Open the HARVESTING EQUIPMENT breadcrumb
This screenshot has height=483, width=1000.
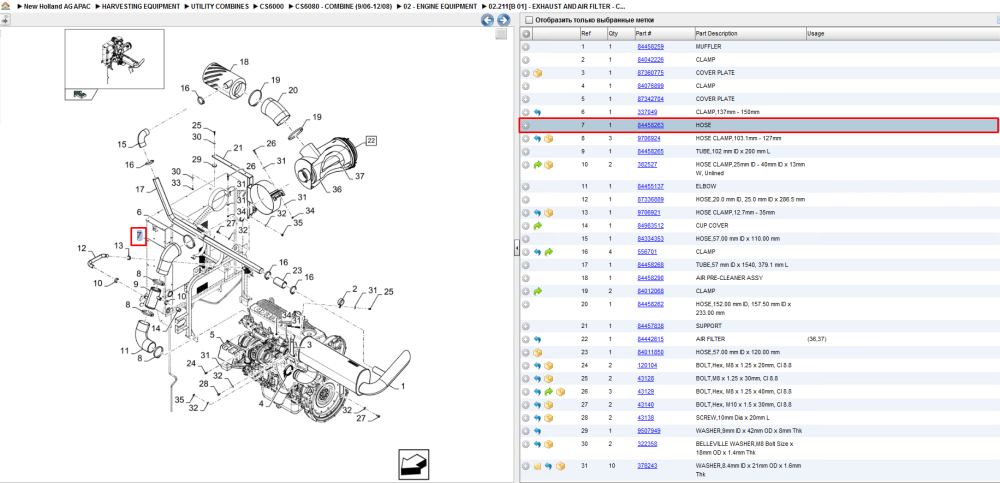pyautogui.click(x=141, y=6)
